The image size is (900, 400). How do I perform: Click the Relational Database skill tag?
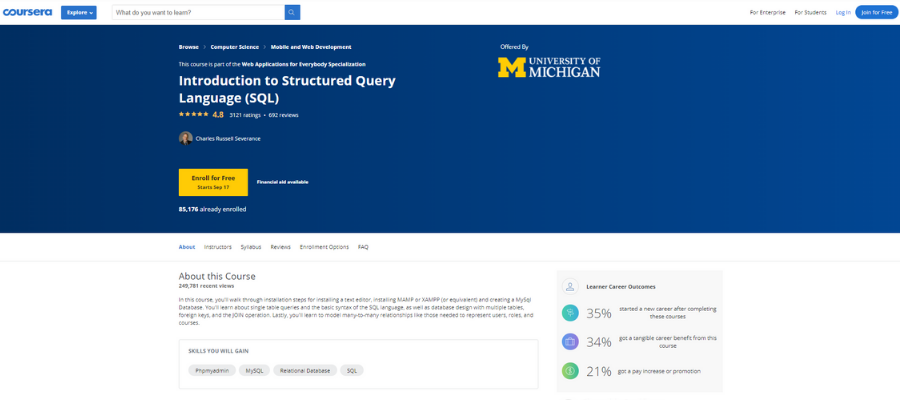tap(305, 371)
